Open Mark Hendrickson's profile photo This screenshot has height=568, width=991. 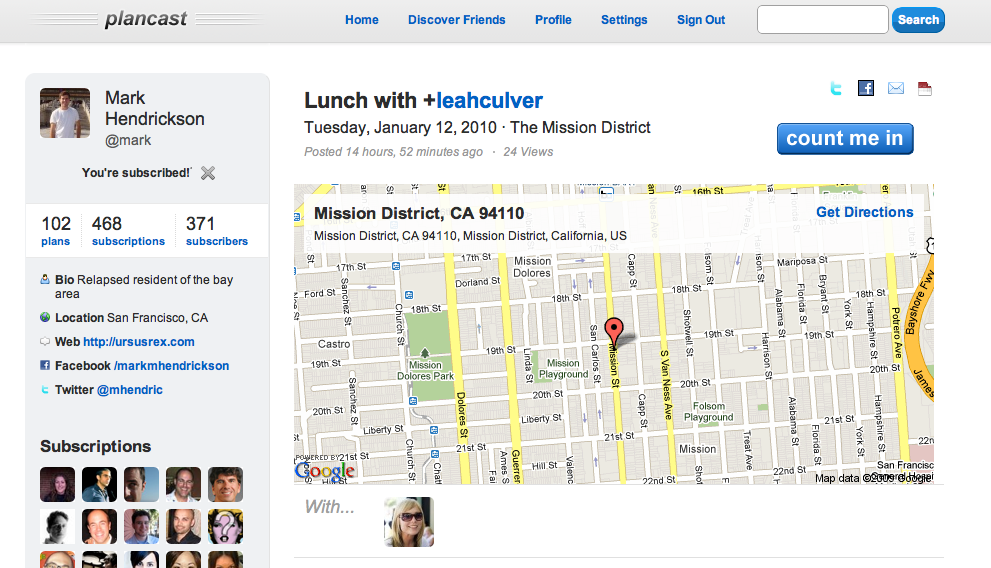(65, 113)
